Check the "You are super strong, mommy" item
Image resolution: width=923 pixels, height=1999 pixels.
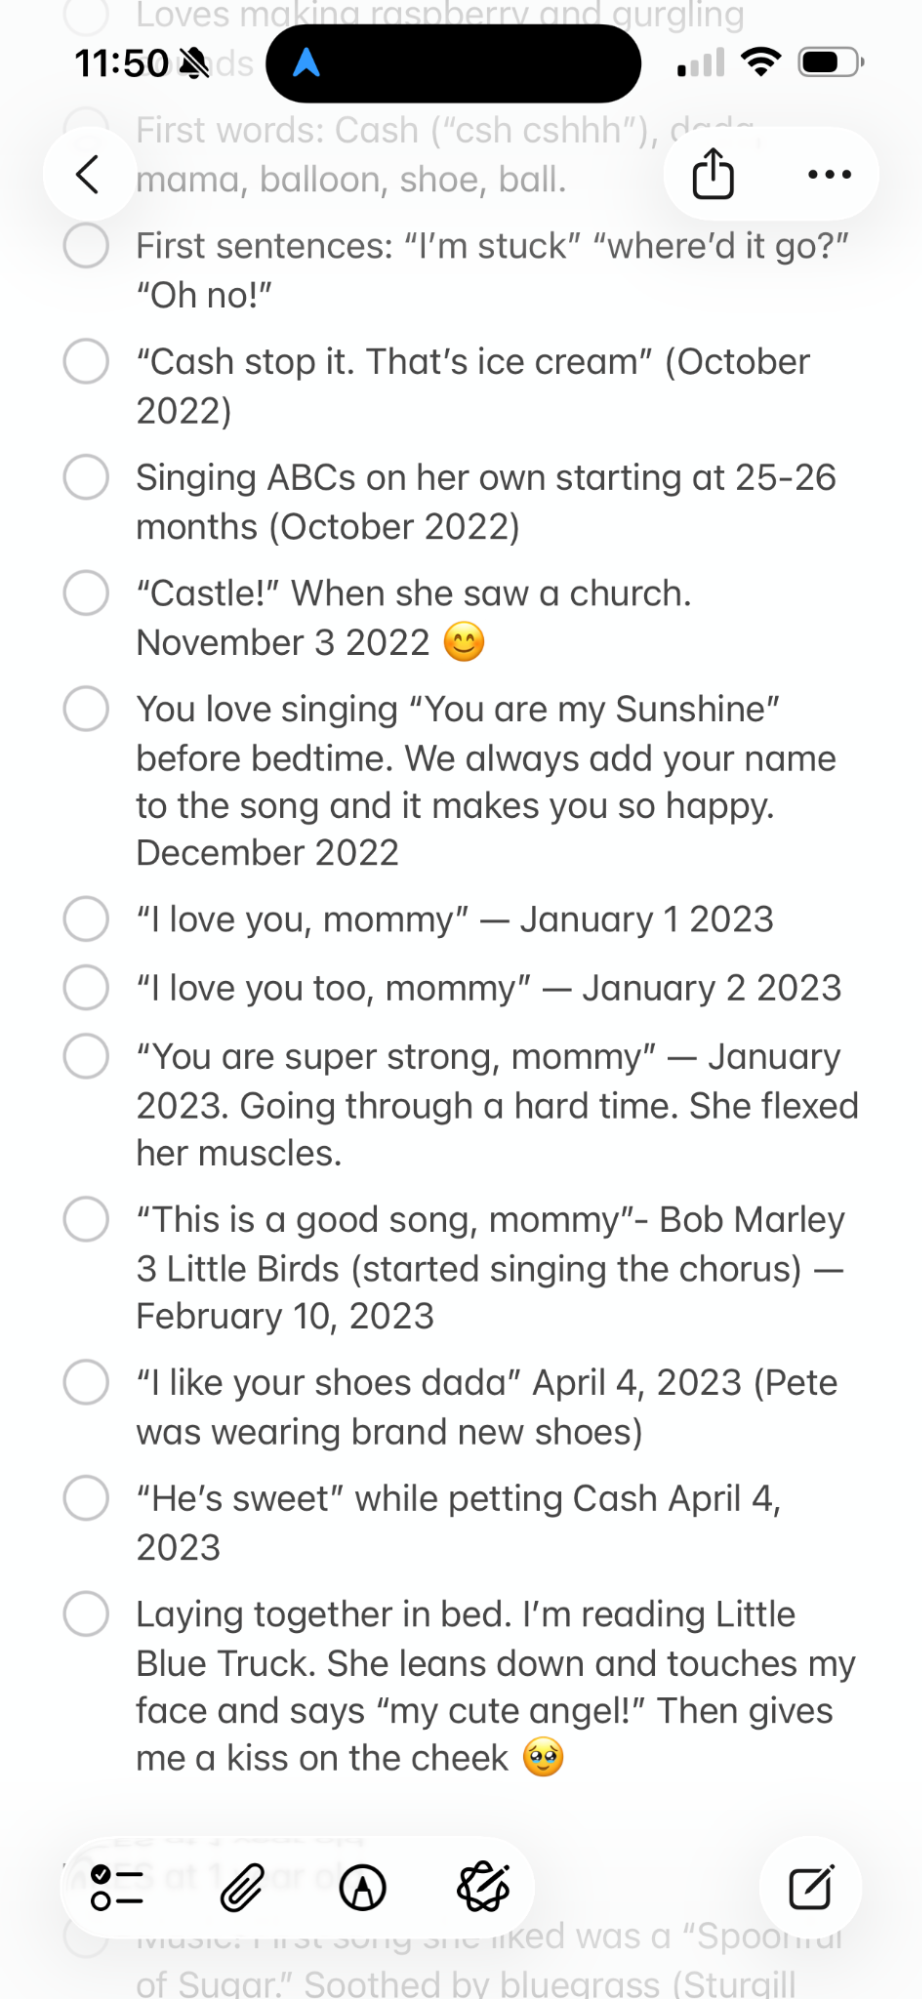click(x=86, y=1056)
